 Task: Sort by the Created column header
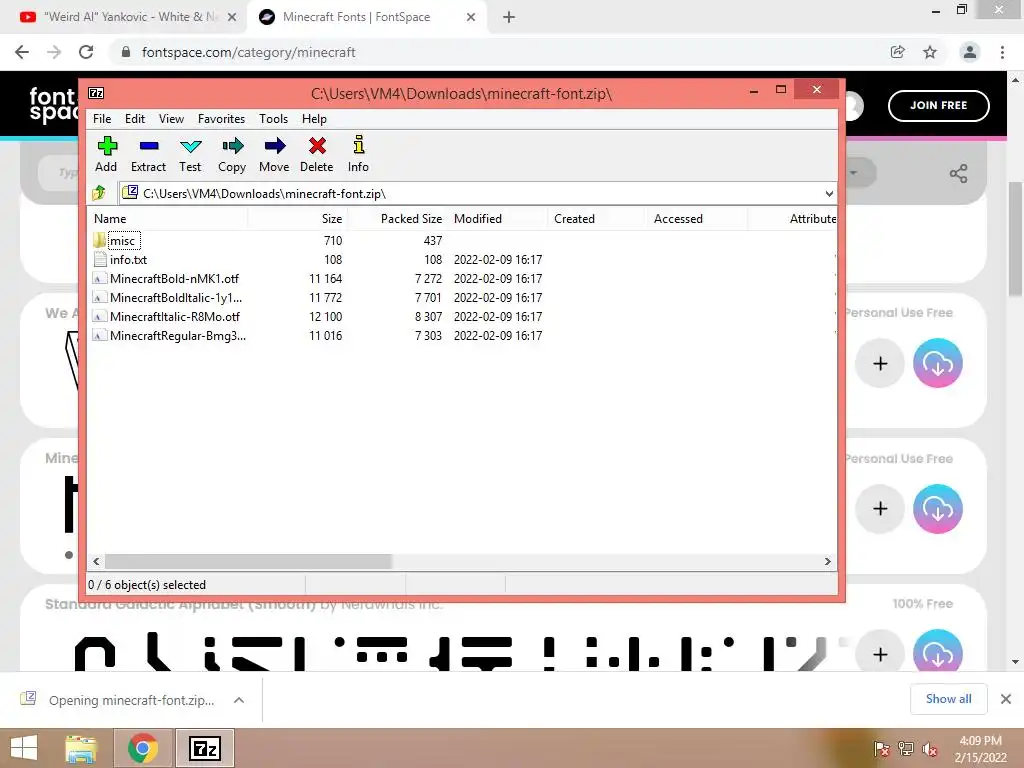597,219
